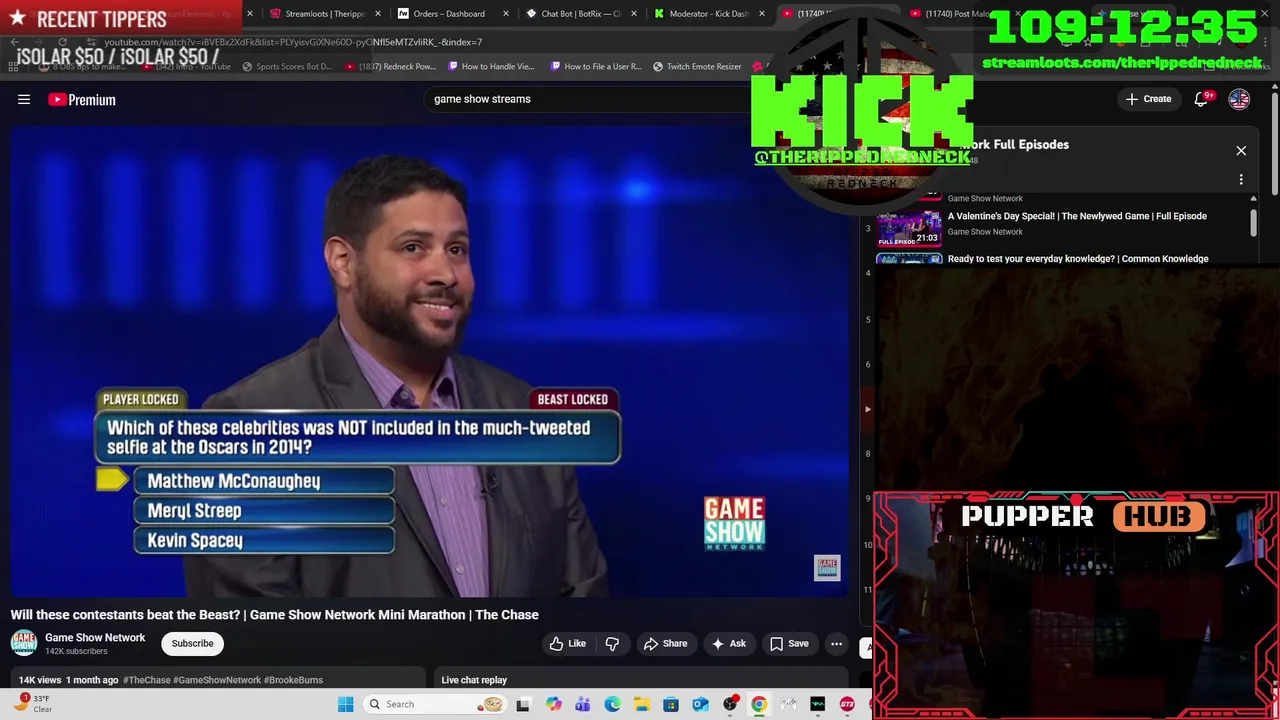
Task: Like the video
Action: pos(567,644)
